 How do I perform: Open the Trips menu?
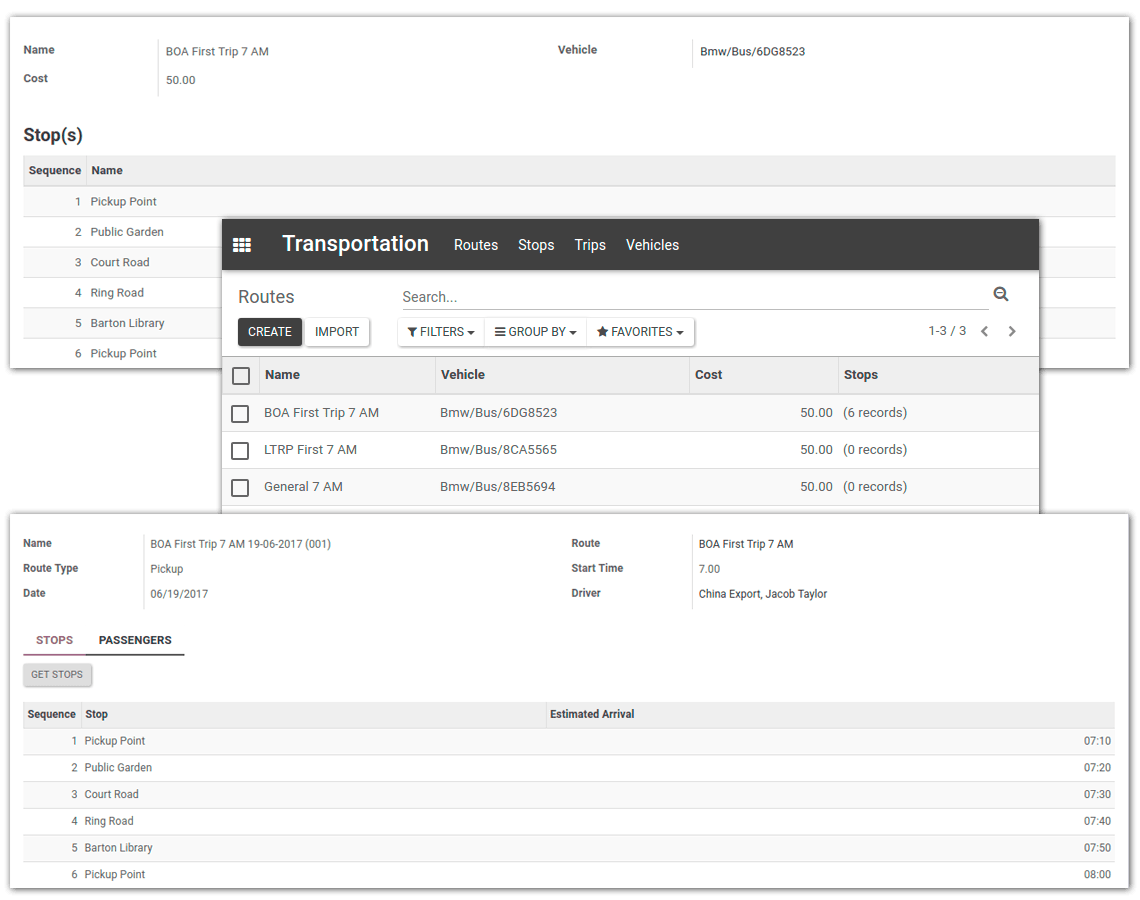tap(590, 245)
